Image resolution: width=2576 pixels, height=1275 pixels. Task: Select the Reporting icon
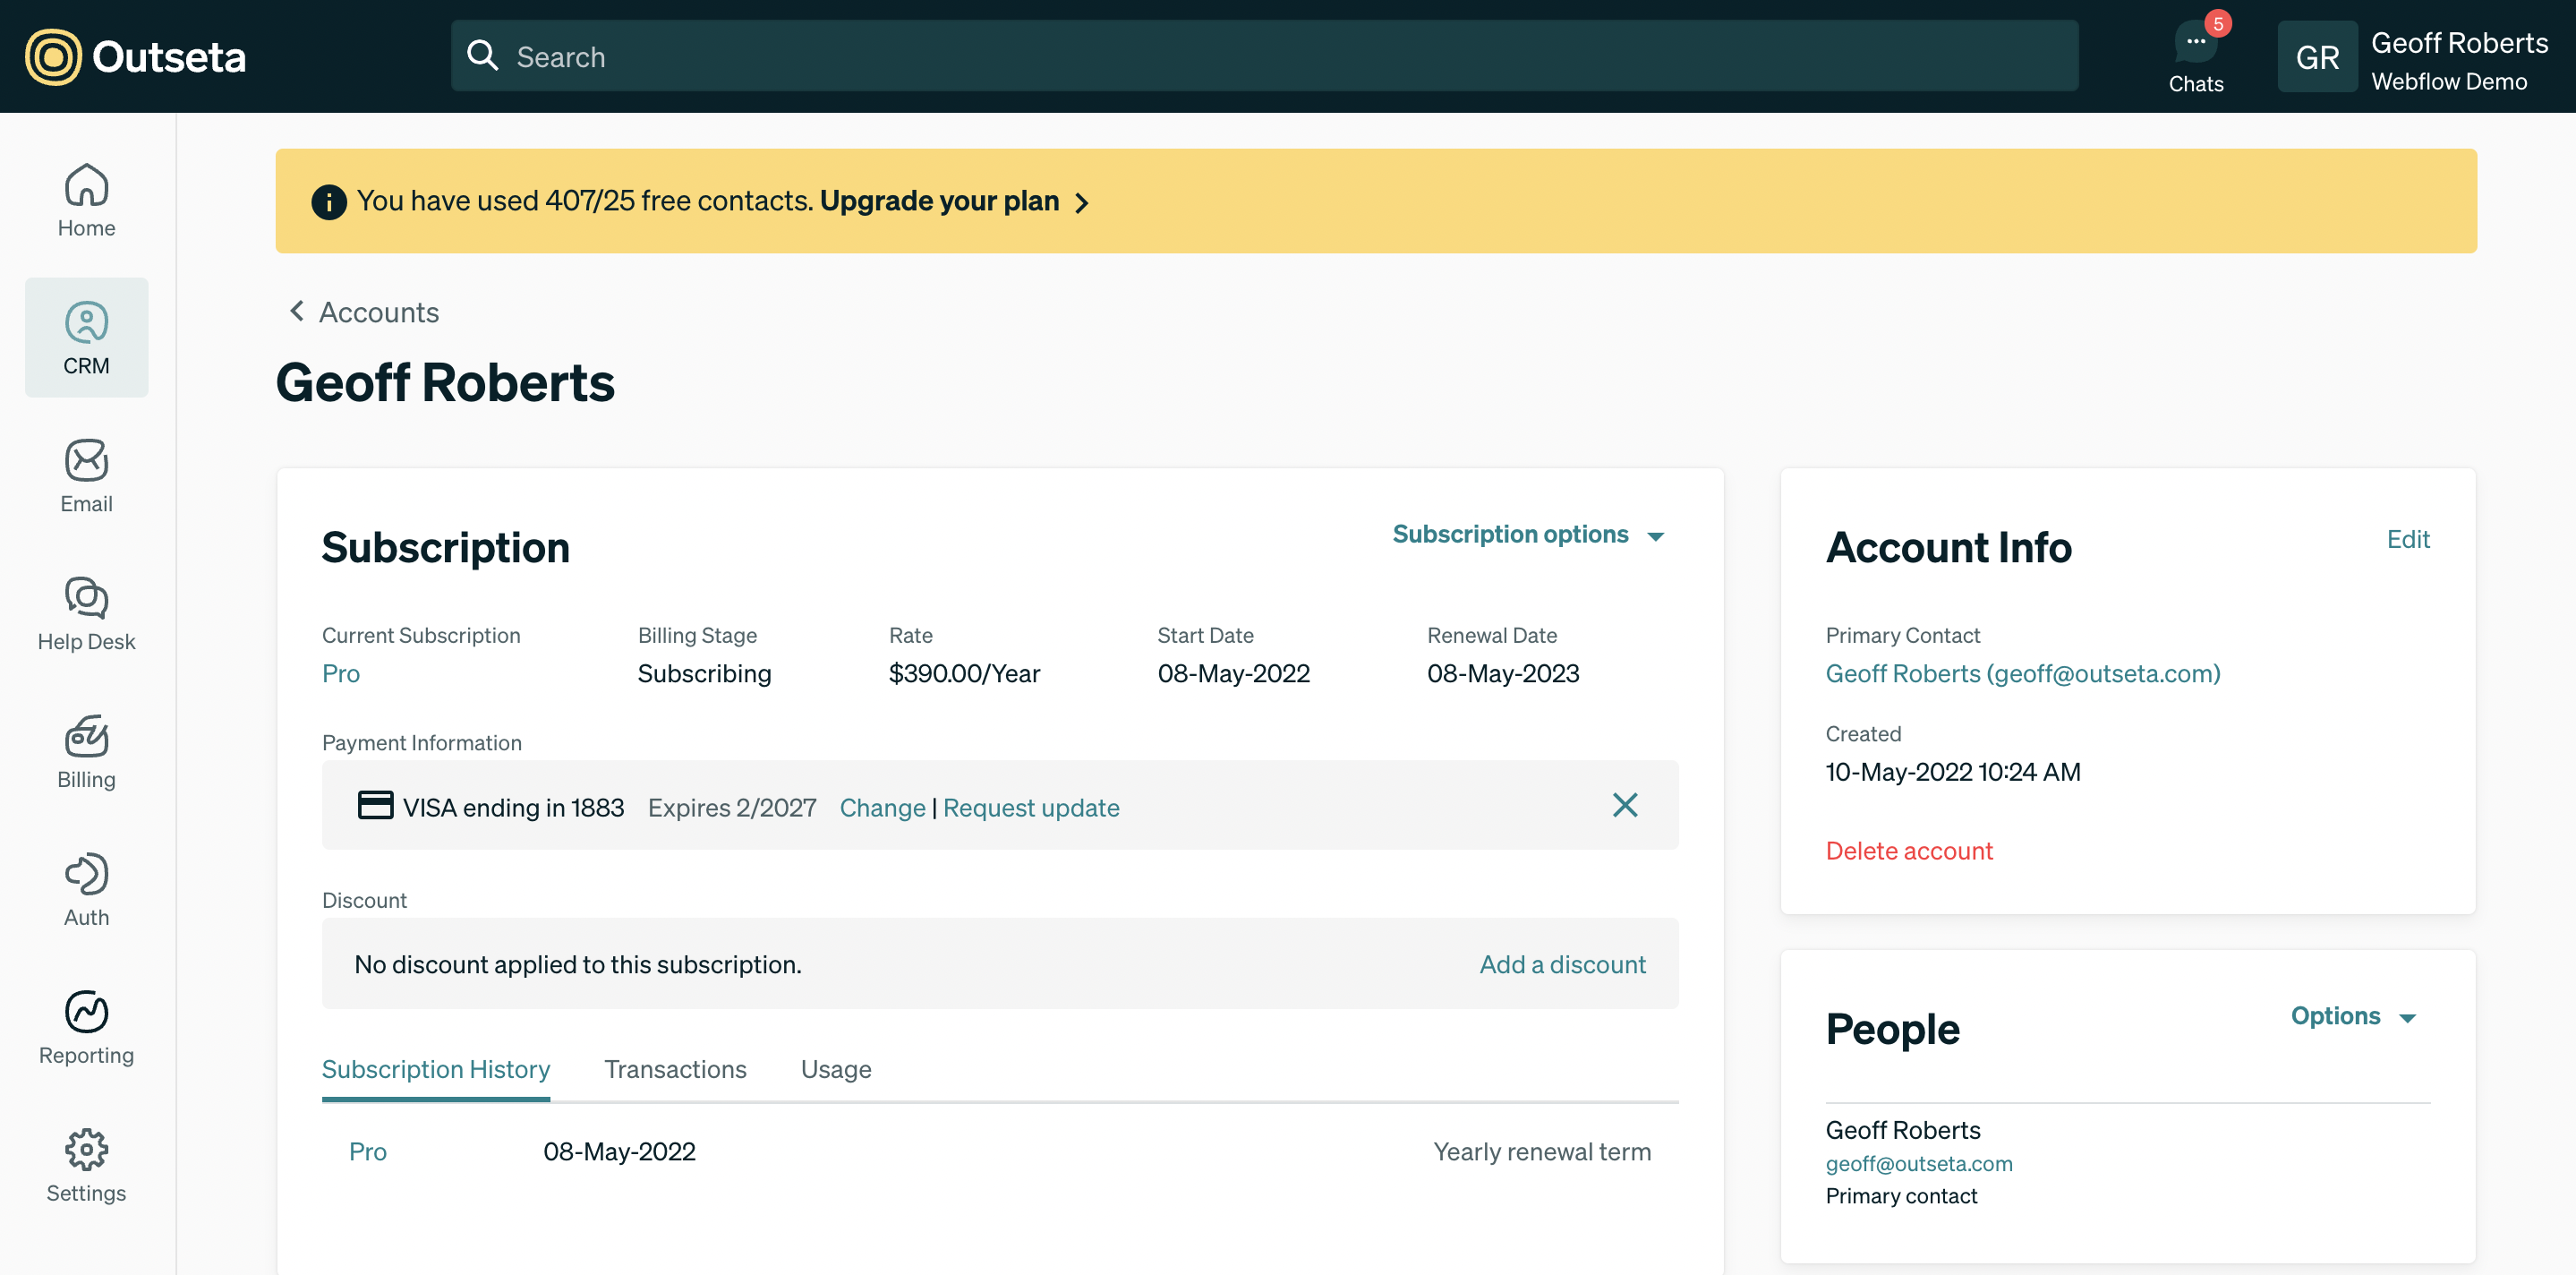coord(86,1026)
